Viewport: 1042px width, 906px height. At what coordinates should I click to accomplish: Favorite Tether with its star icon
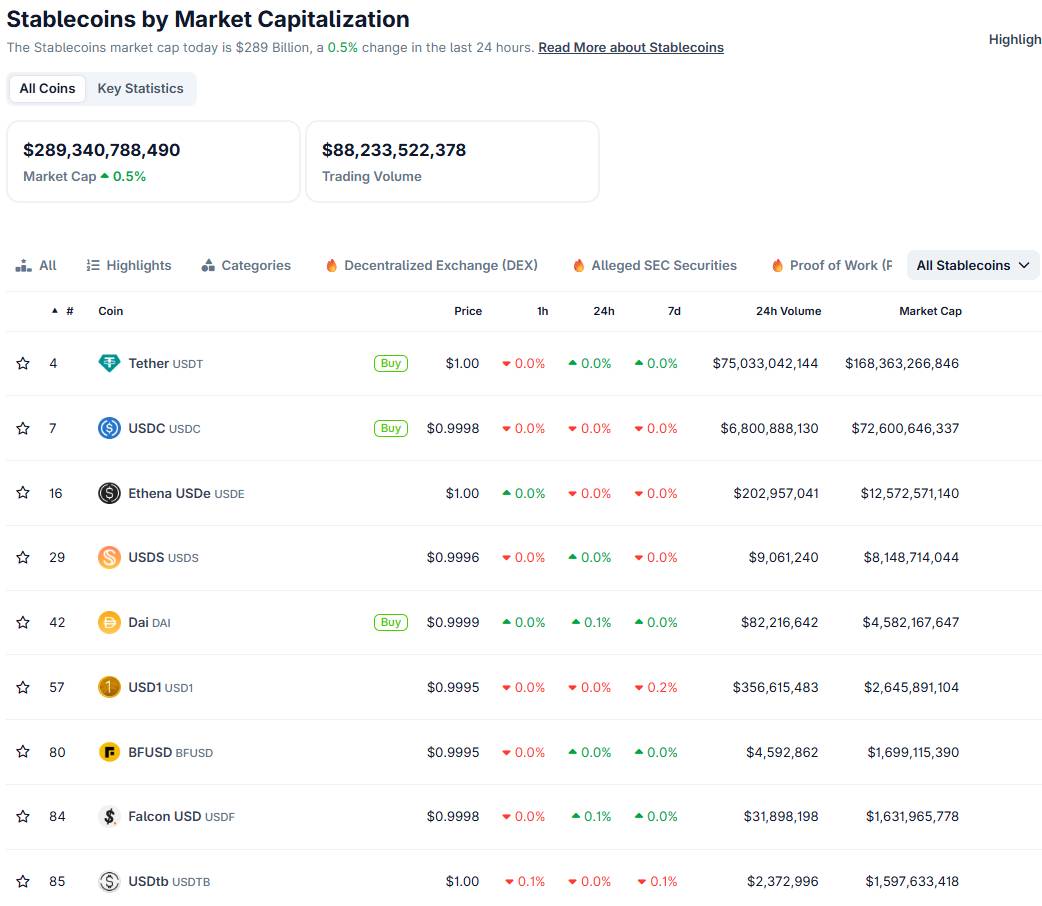coord(23,364)
